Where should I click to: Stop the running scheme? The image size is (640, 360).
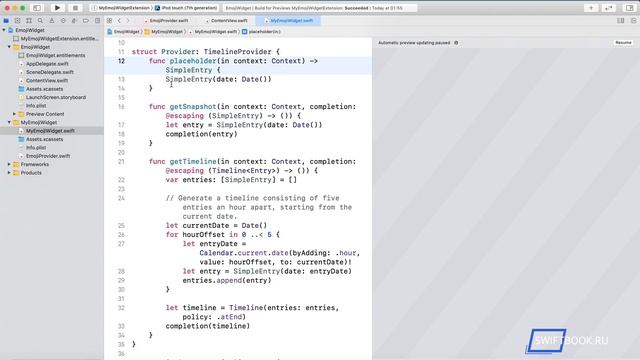[75, 8]
